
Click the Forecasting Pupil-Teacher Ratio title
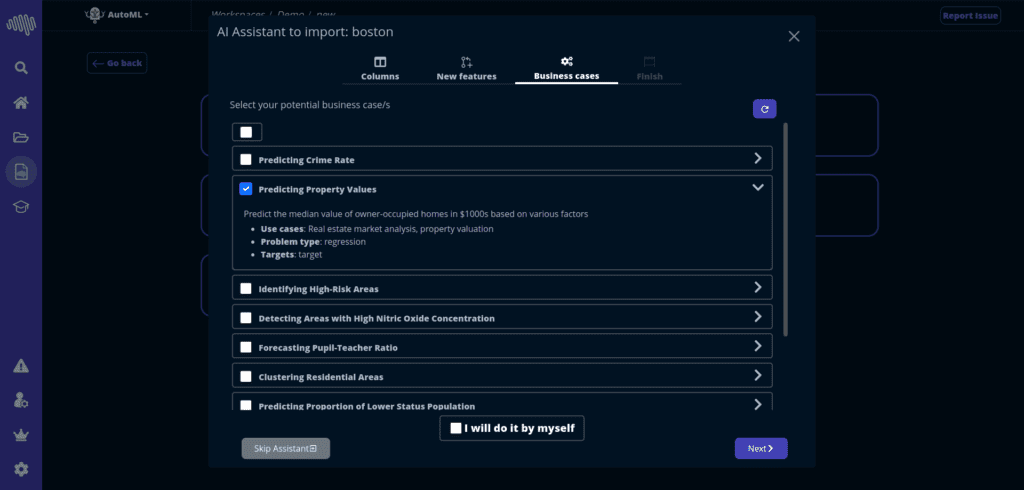point(328,348)
